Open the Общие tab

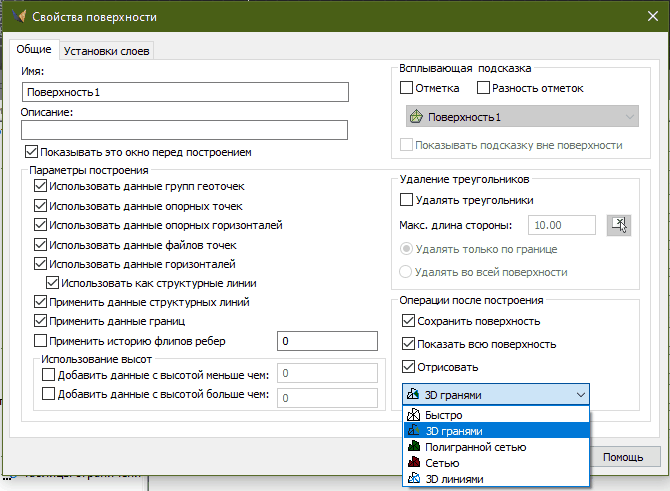35,51
